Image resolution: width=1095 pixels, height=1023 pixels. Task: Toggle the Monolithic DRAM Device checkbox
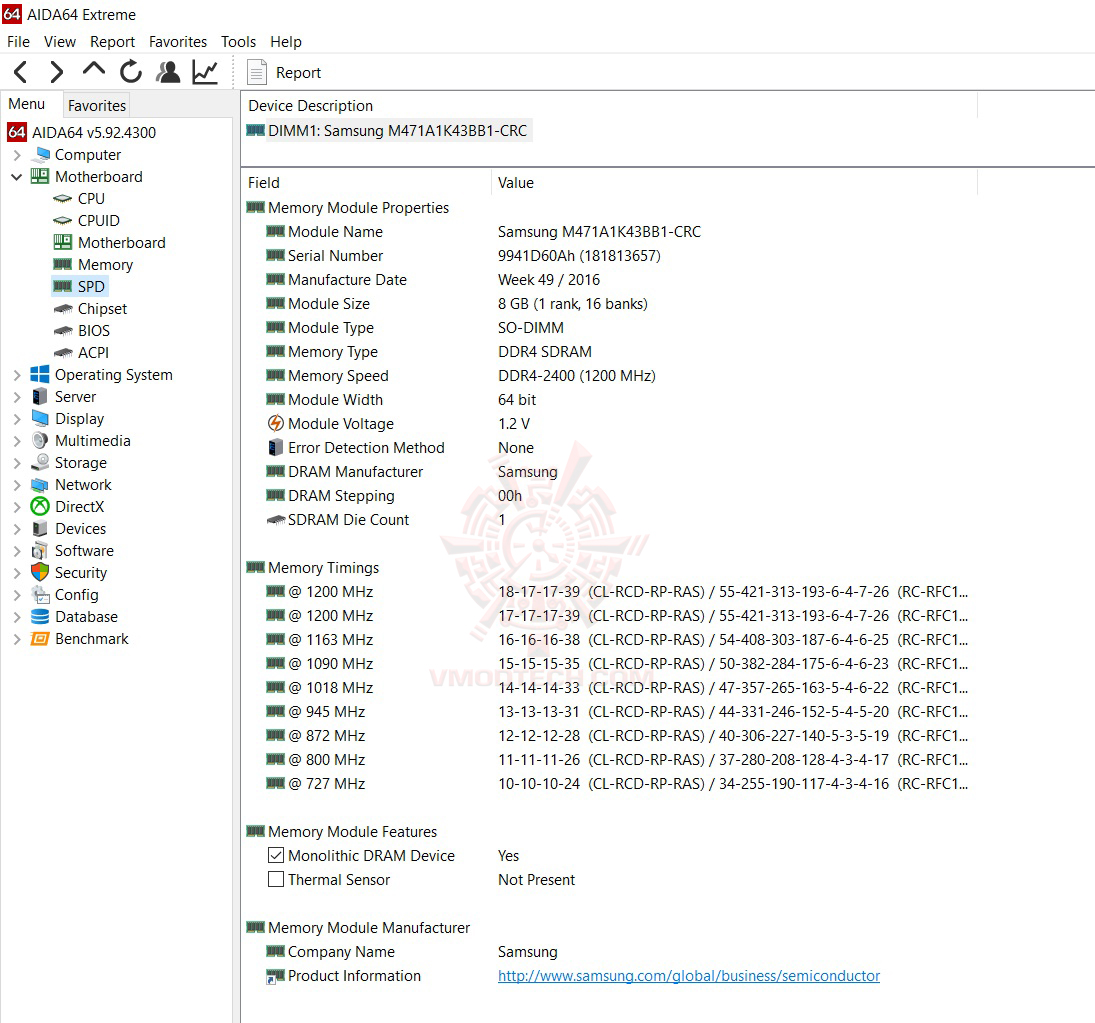pos(276,855)
